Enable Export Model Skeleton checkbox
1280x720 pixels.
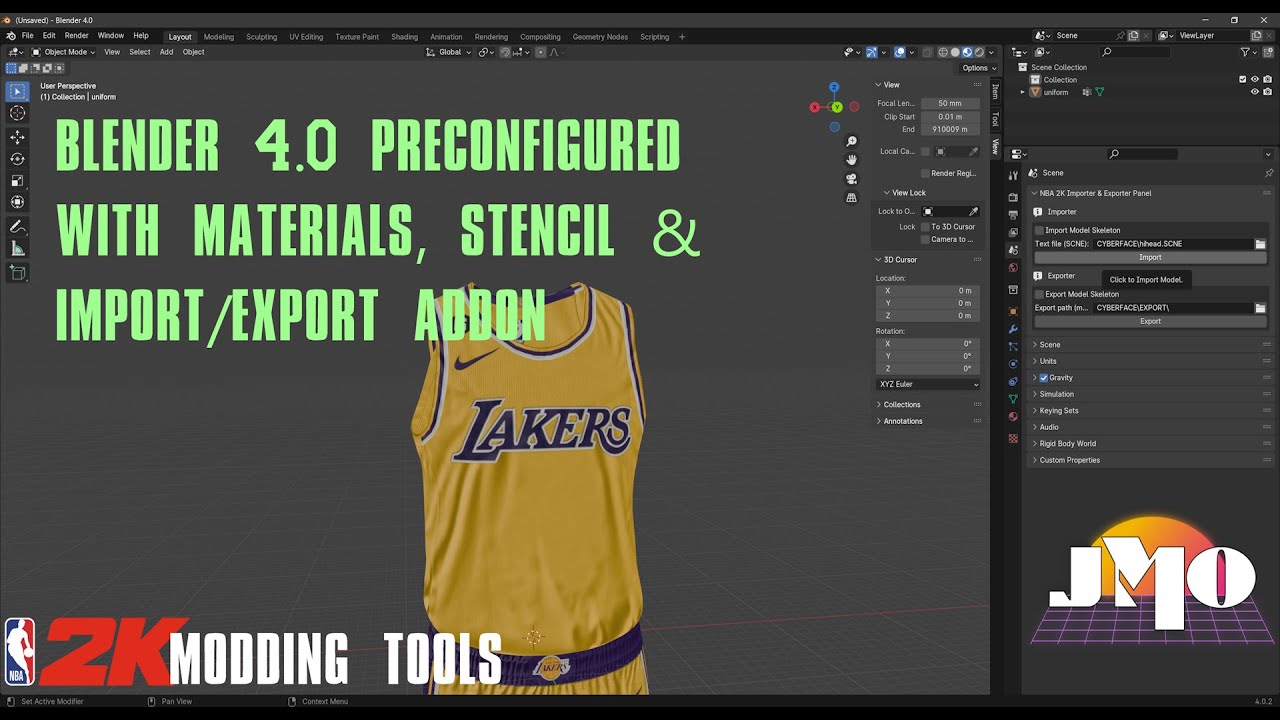click(x=1039, y=294)
